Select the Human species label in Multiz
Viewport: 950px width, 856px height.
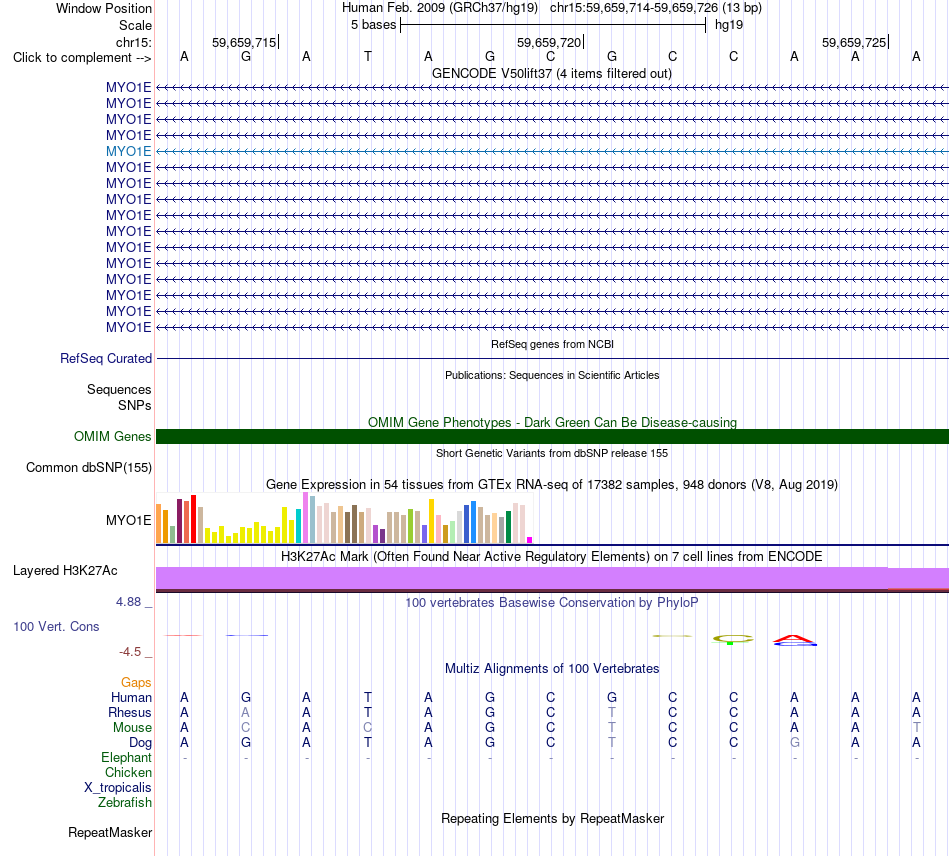coord(131,698)
